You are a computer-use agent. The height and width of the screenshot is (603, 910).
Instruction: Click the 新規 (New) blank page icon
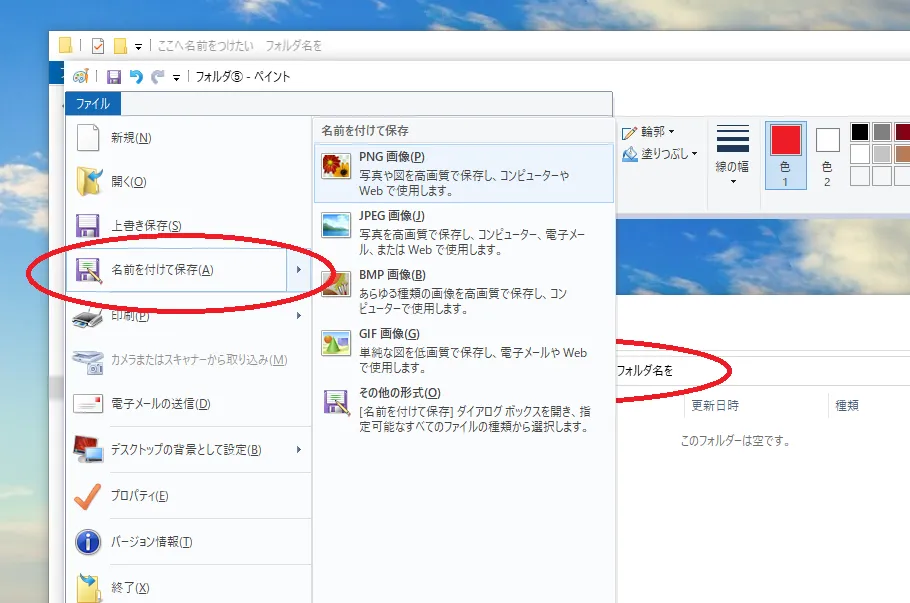tap(89, 138)
